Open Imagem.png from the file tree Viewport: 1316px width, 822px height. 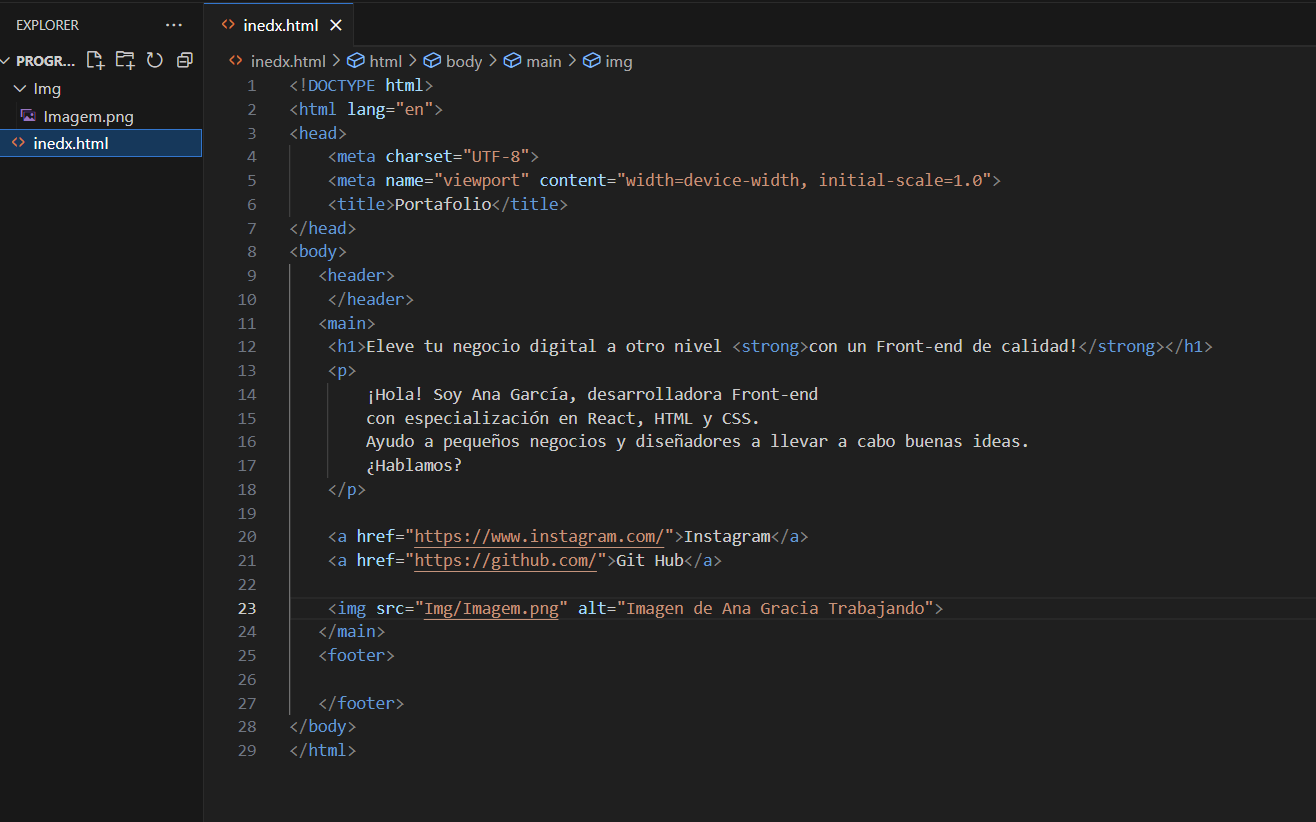tap(88, 116)
